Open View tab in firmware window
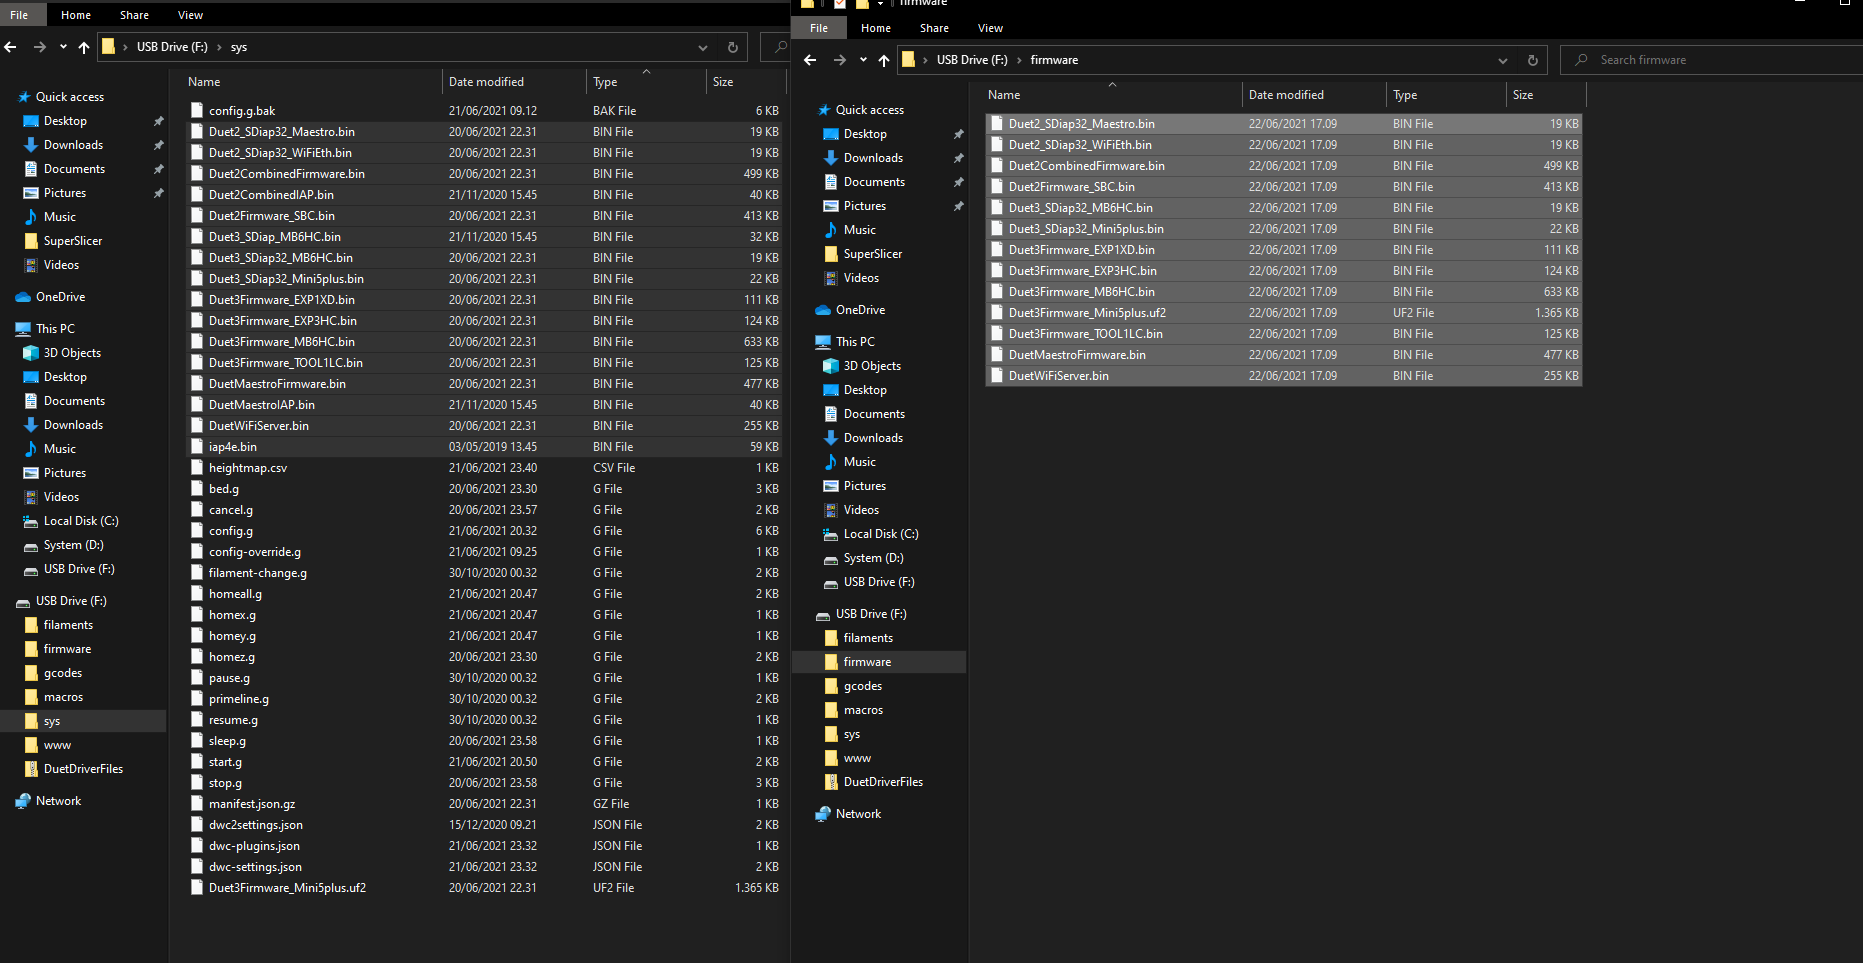Viewport: 1863px width, 963px height. pyautogui.click(x=990, y=28)
